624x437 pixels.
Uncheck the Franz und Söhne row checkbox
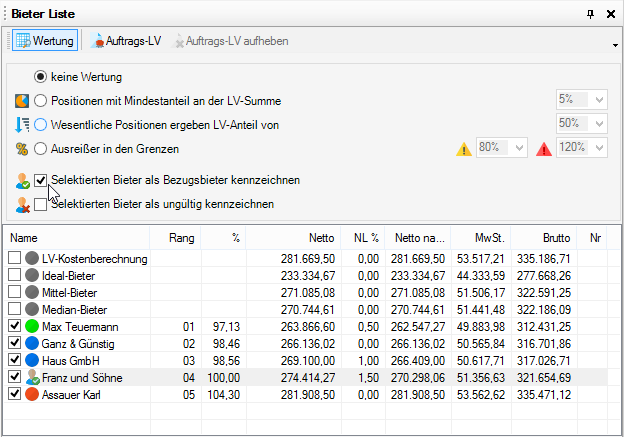15,377
